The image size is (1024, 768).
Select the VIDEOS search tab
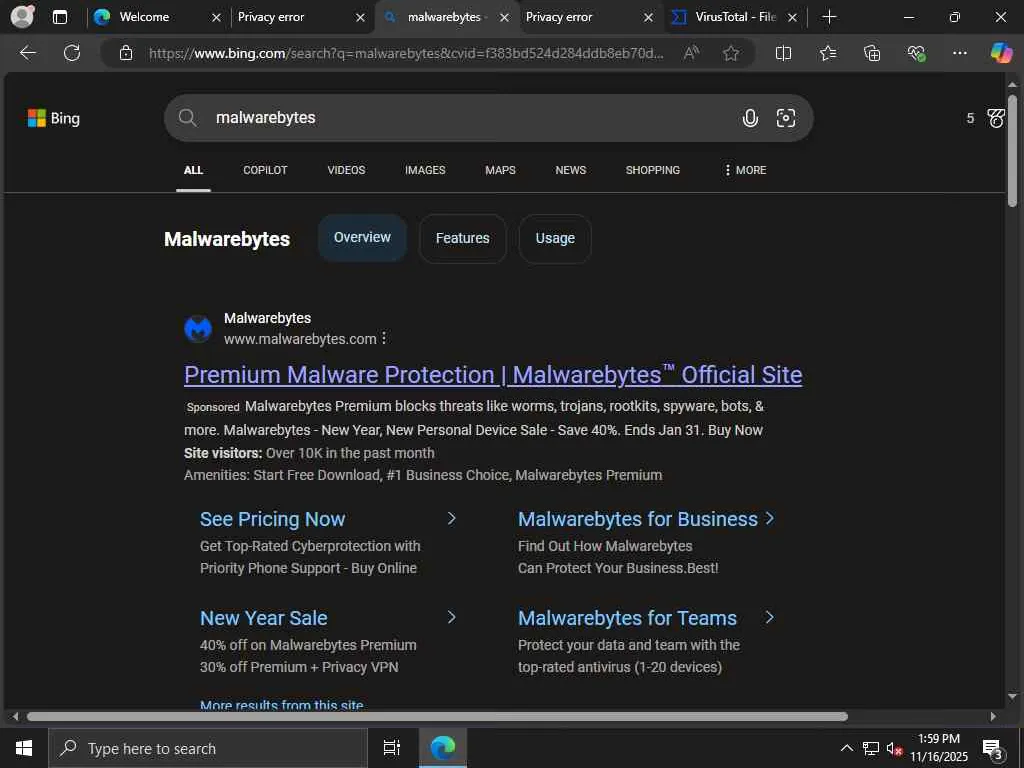click(346, 170)
